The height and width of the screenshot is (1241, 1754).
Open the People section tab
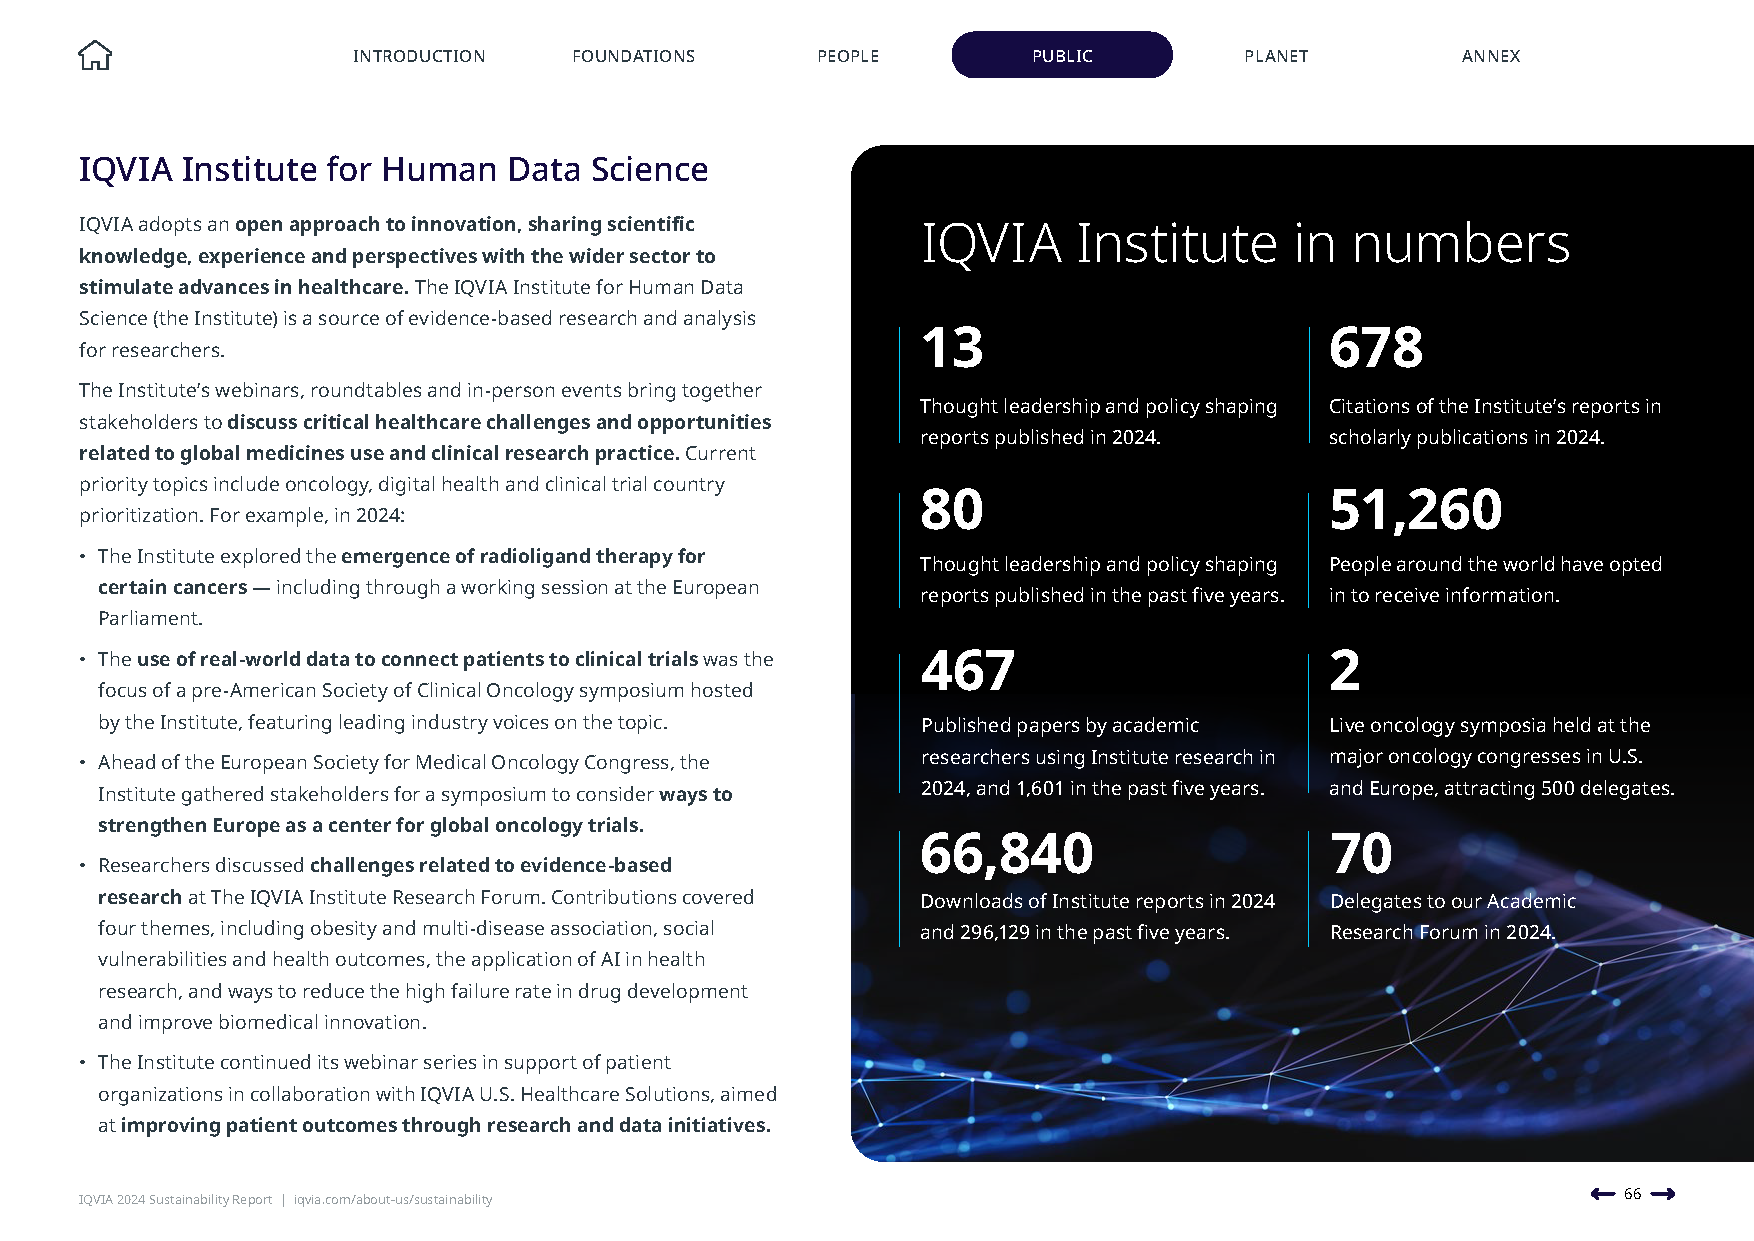coord(848,56)
